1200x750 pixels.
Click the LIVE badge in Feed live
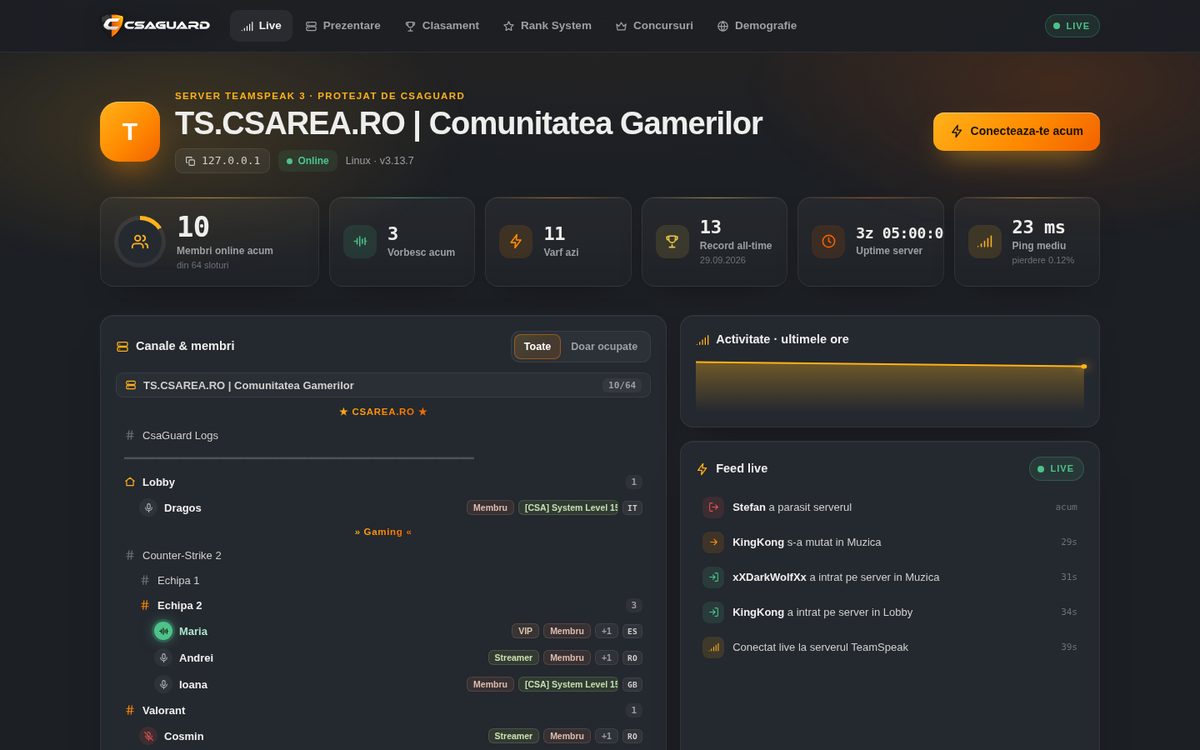click(x=1056, y=469)
